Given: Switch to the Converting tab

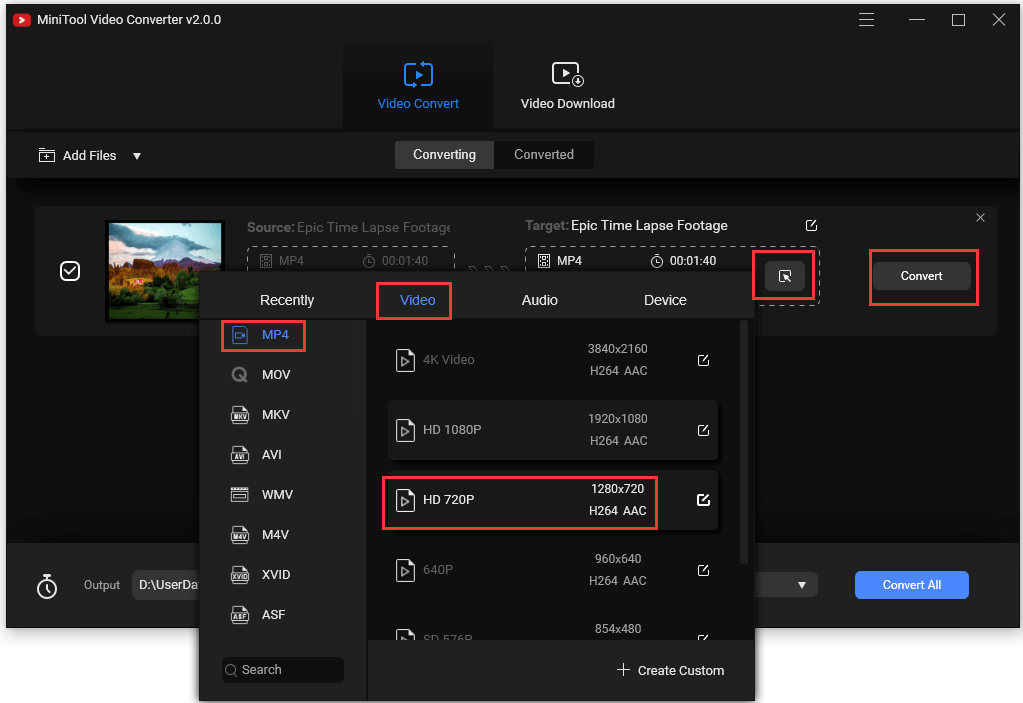Looking at the screenshot, I should coord(444,155).
